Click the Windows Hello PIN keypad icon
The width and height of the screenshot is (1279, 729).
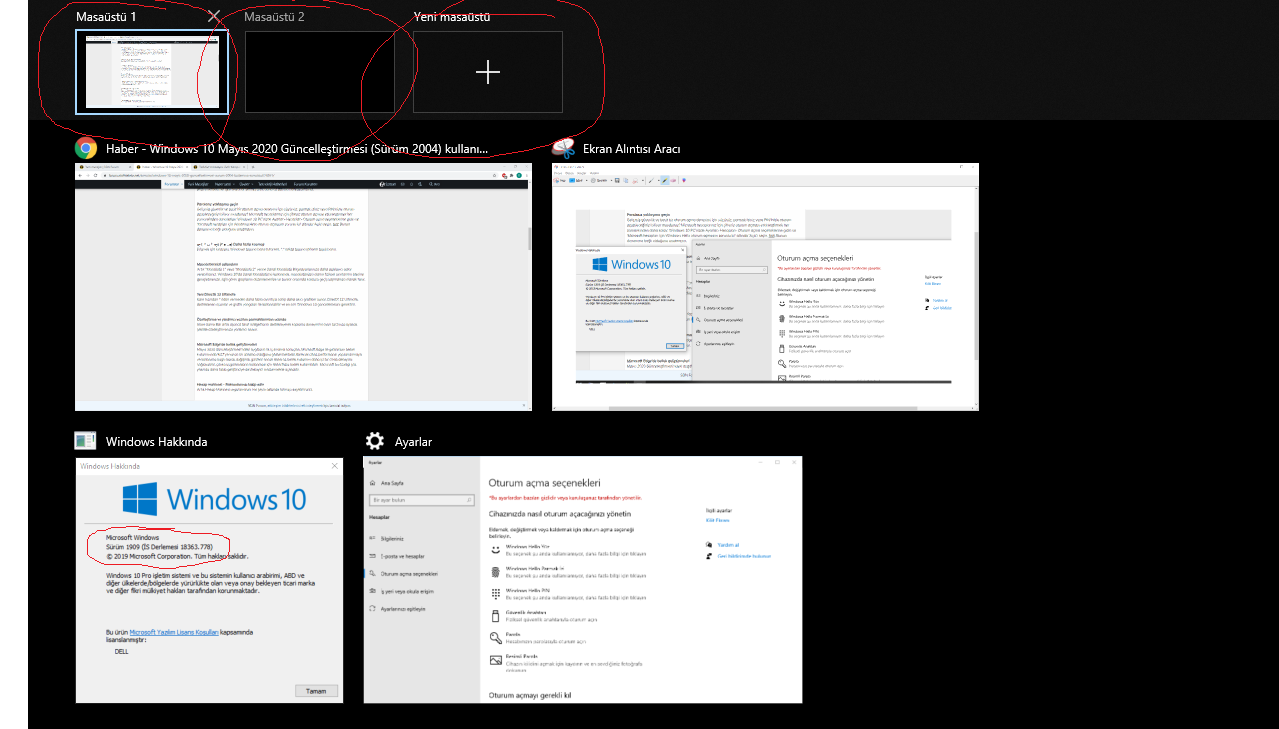tap(495, 593)
